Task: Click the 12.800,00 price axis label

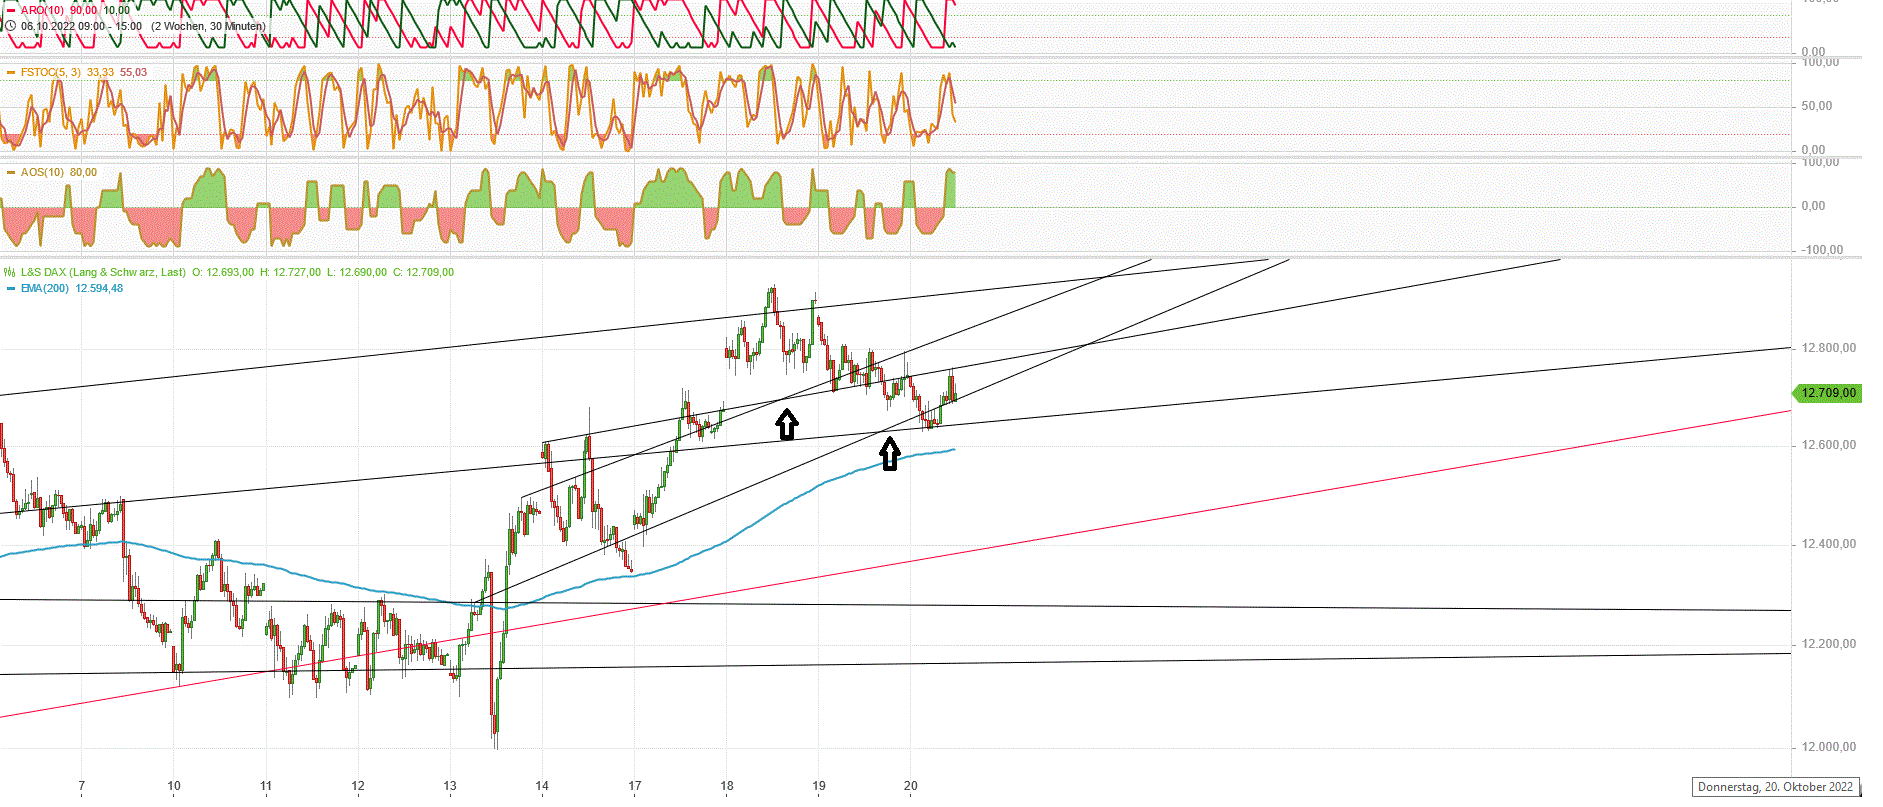Action: click(1828, 348)
